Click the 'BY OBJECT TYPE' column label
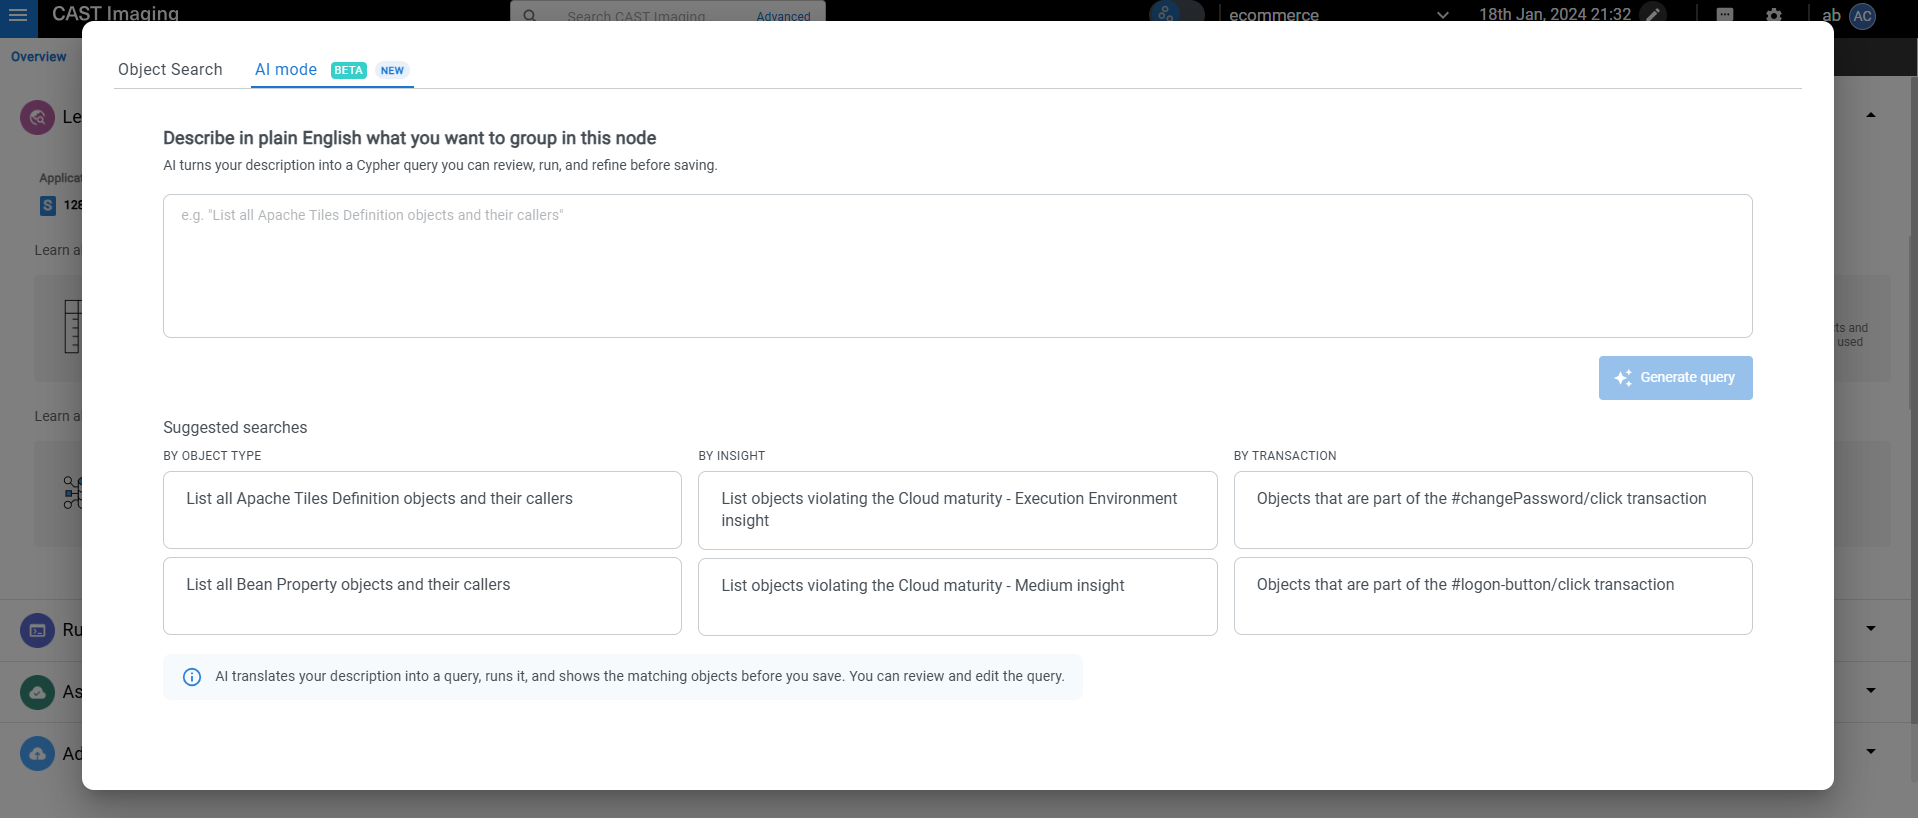 click(212, 456)
